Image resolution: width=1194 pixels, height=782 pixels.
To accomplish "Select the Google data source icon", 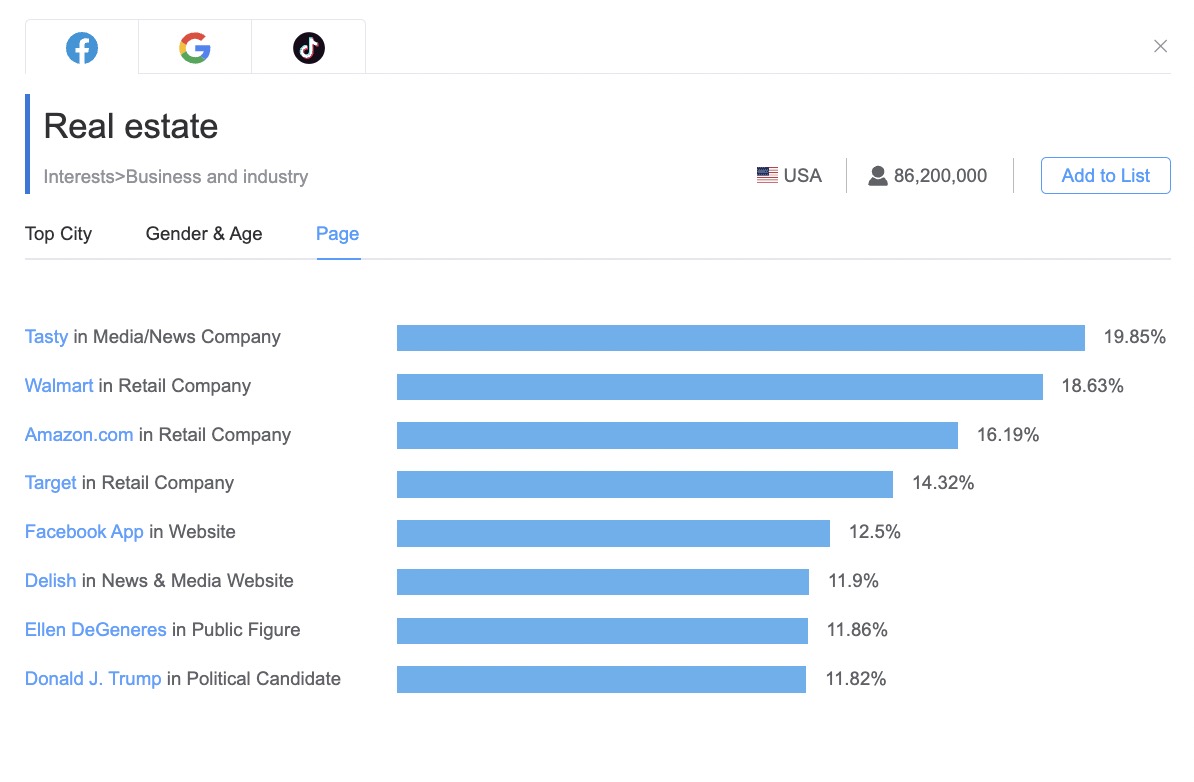I will (195, 47).
